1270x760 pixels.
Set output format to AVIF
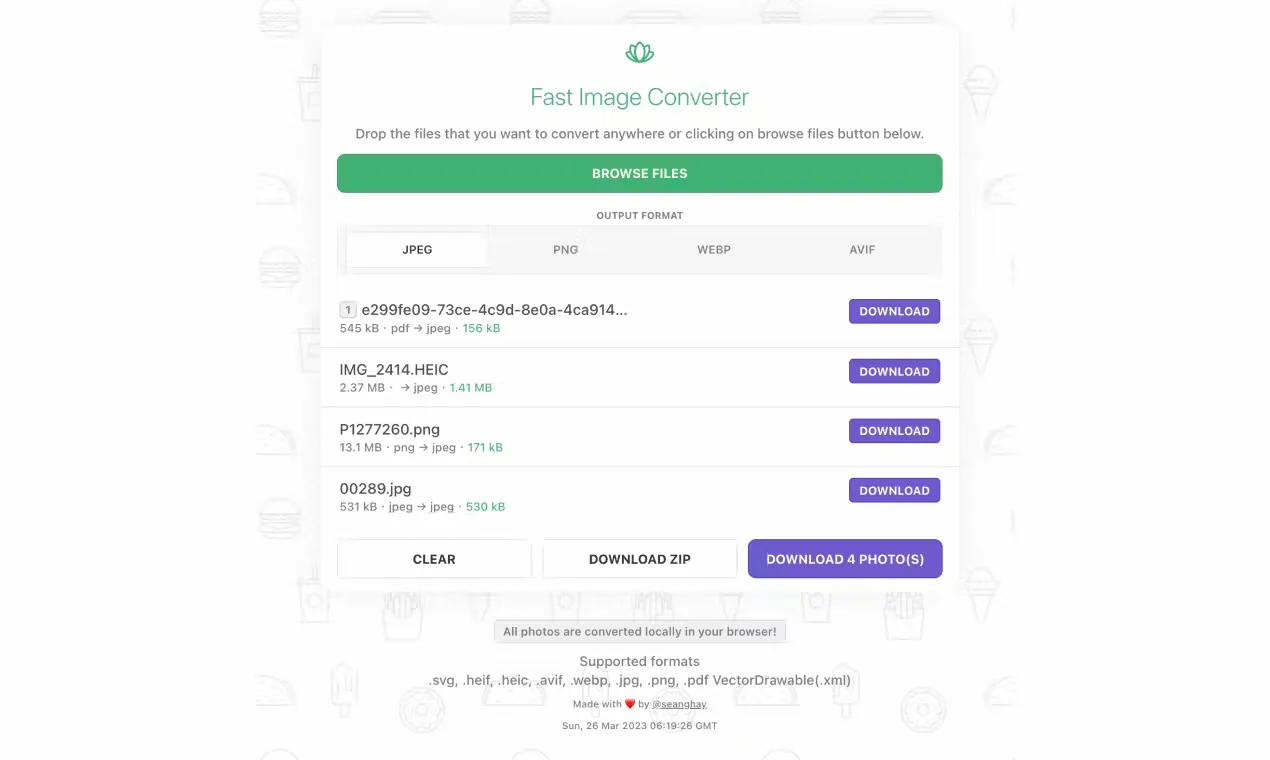[862, 250]
